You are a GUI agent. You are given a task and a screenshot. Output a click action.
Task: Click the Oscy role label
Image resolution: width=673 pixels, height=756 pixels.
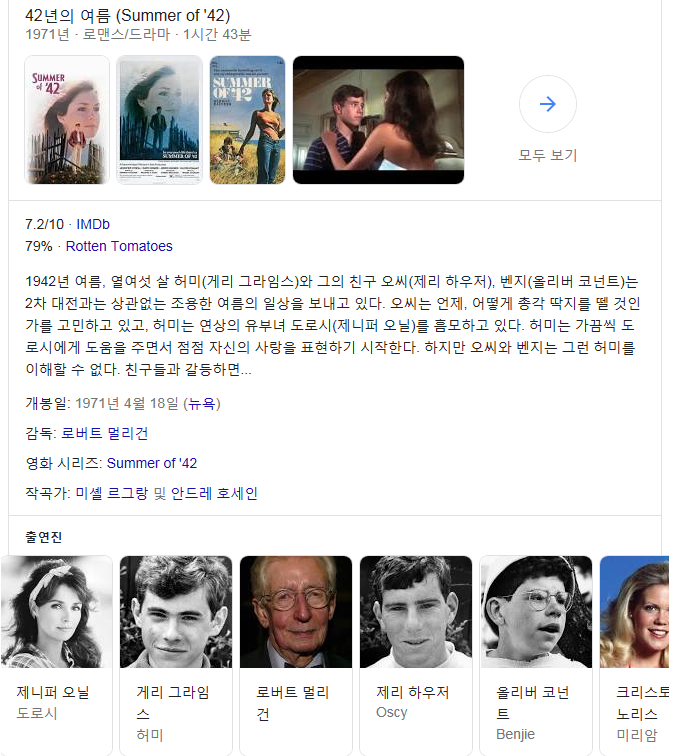coord(391,712)
